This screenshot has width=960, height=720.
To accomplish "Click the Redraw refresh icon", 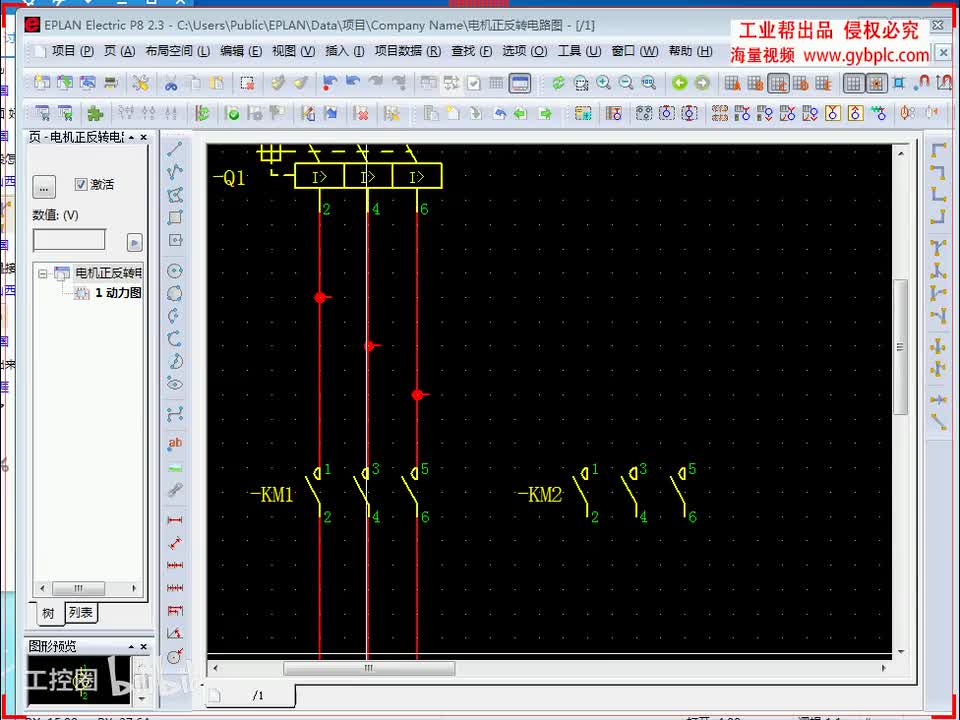I will pyautogui.click(x=558, y=83).
